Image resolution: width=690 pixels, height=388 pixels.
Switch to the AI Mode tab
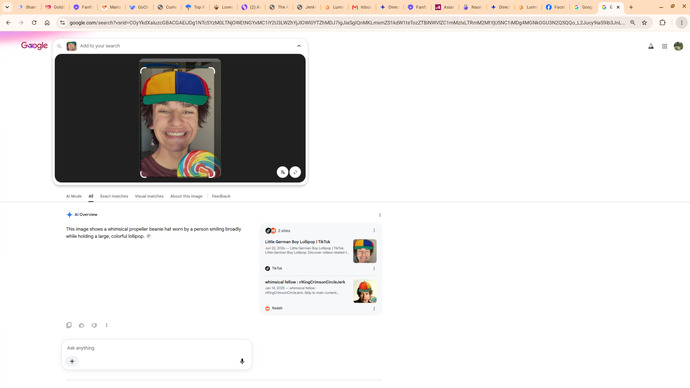74,196
